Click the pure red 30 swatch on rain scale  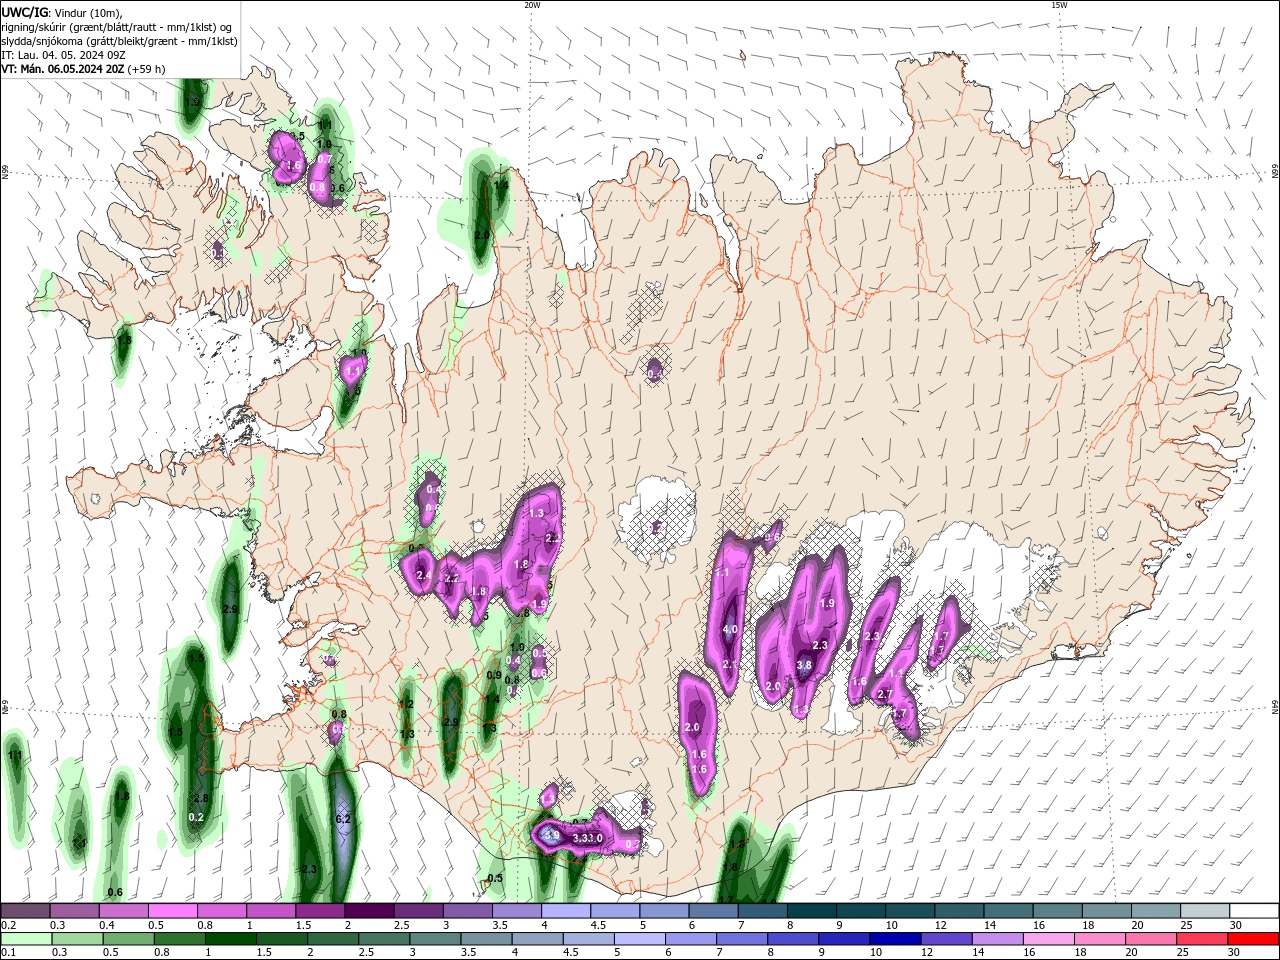pos(1254,939)
